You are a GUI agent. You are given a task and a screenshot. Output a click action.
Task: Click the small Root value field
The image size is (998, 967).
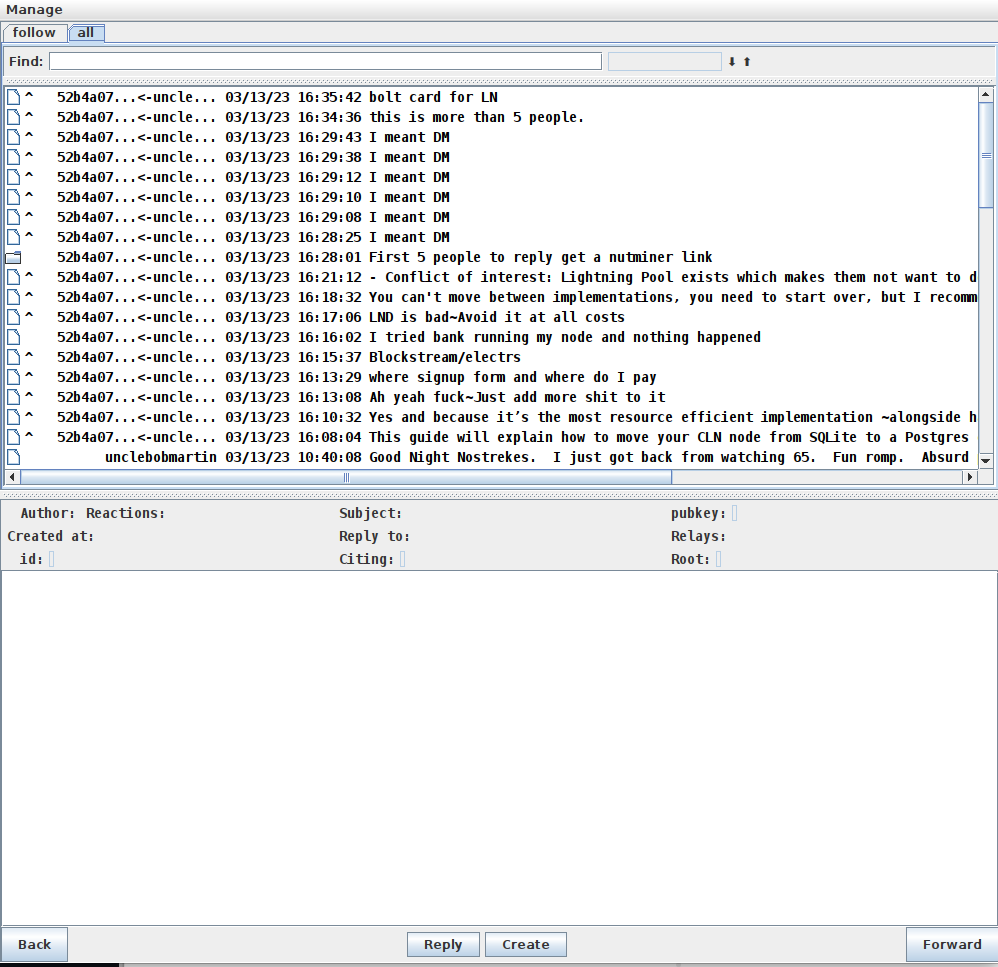[719, 559]
